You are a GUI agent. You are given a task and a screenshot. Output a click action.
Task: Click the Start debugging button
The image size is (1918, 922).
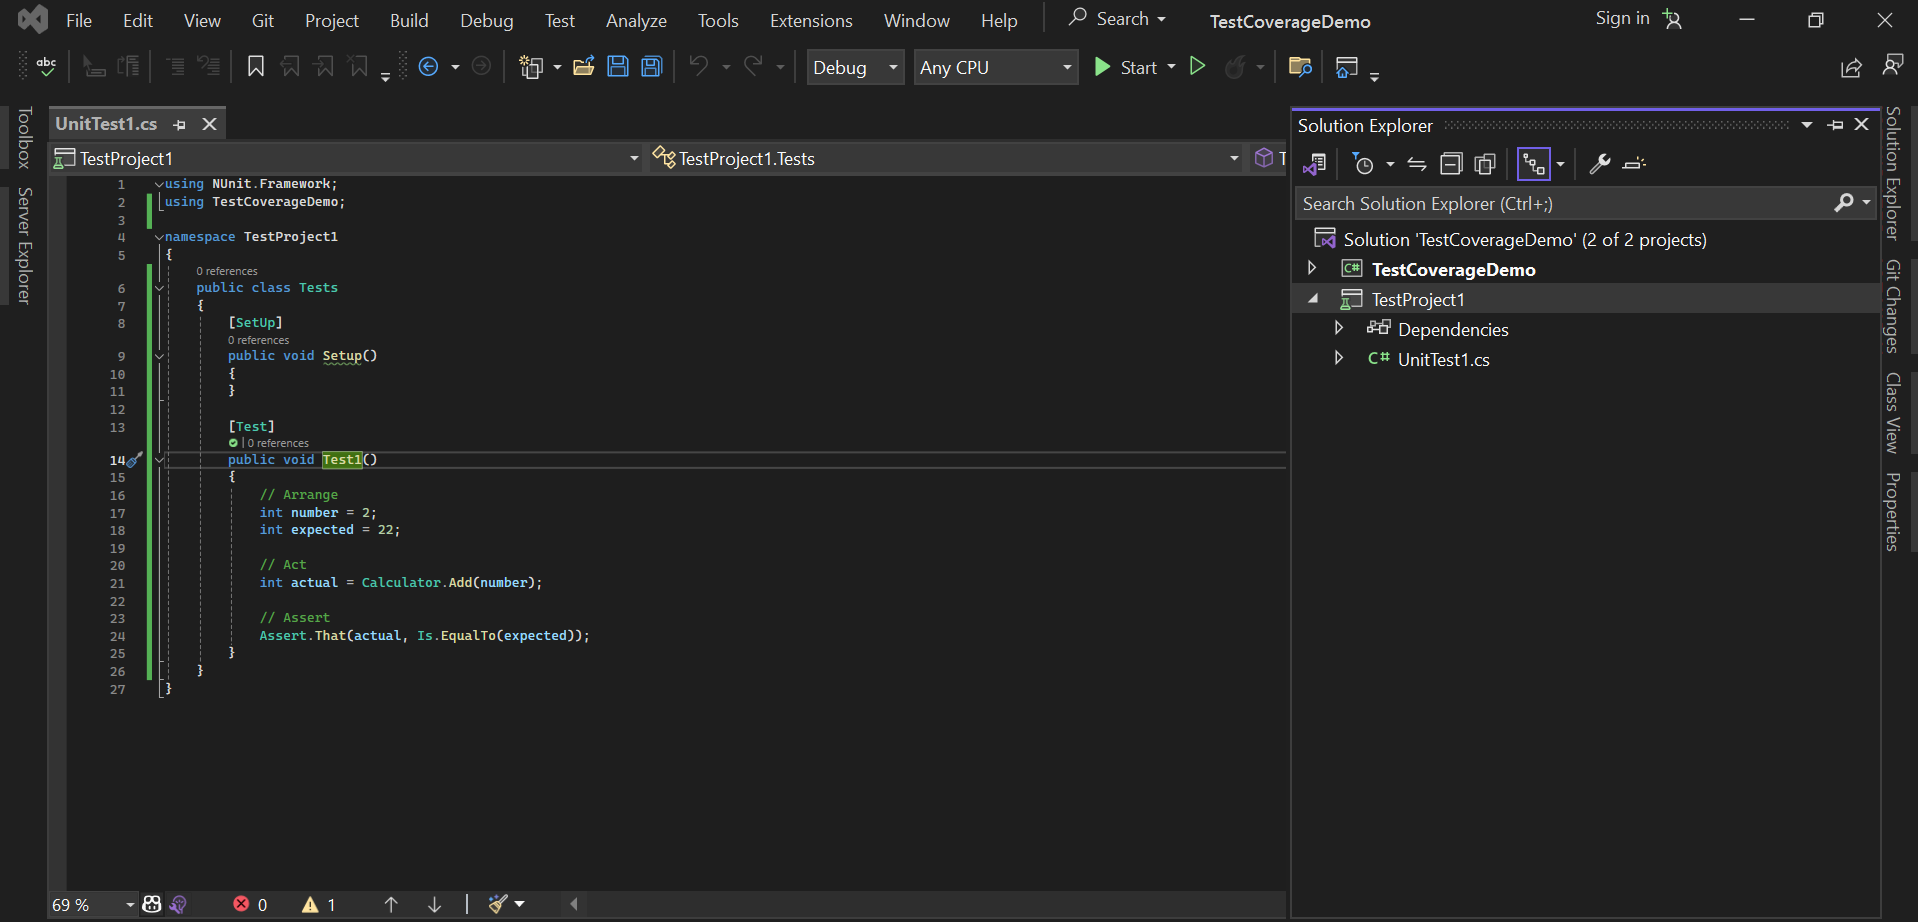coord(1126,68)
